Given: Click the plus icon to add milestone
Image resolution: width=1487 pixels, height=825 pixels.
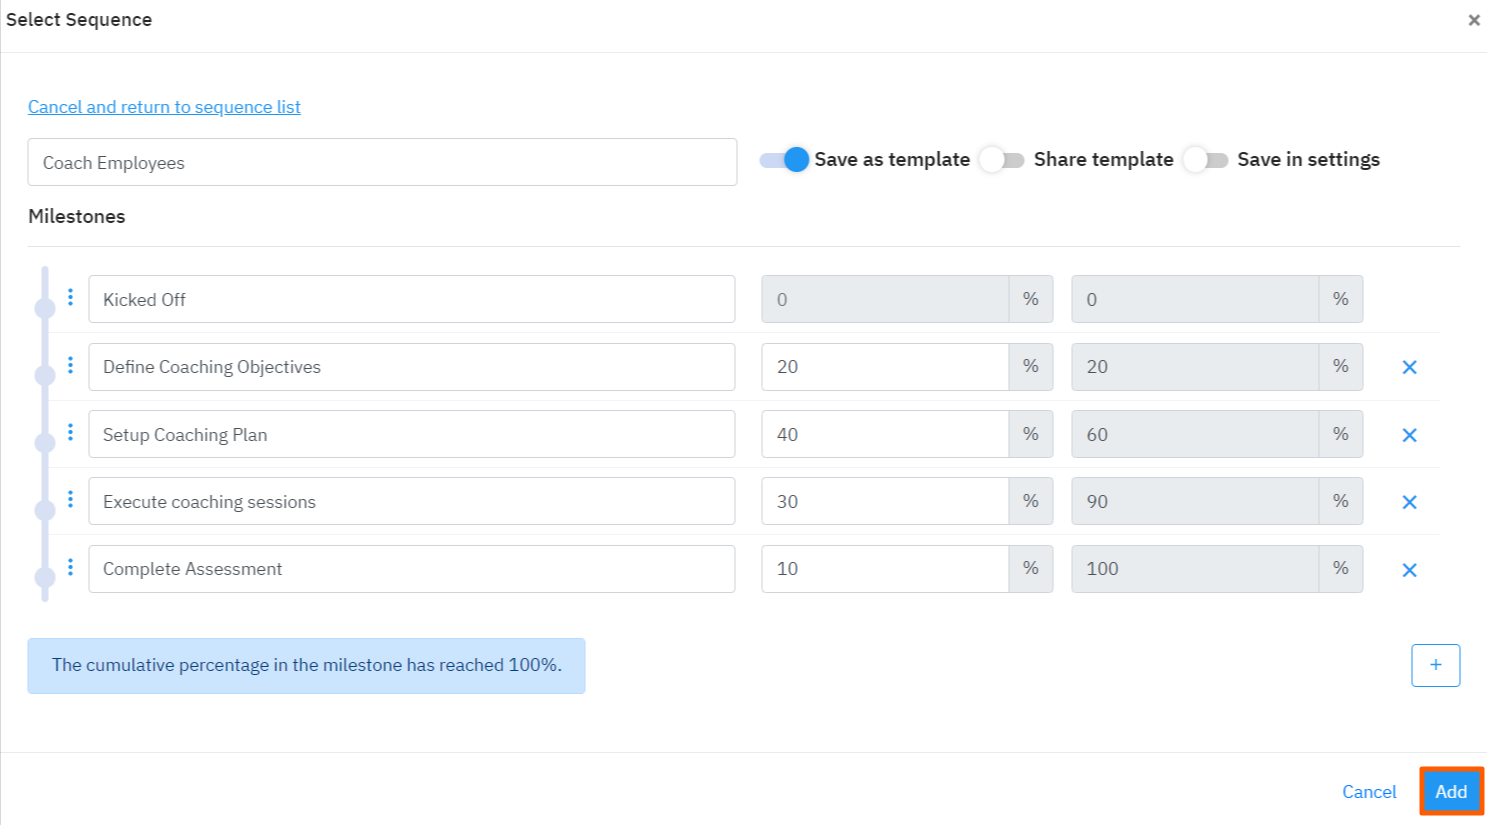Looking at the screenshot, I should [1435, 664].
